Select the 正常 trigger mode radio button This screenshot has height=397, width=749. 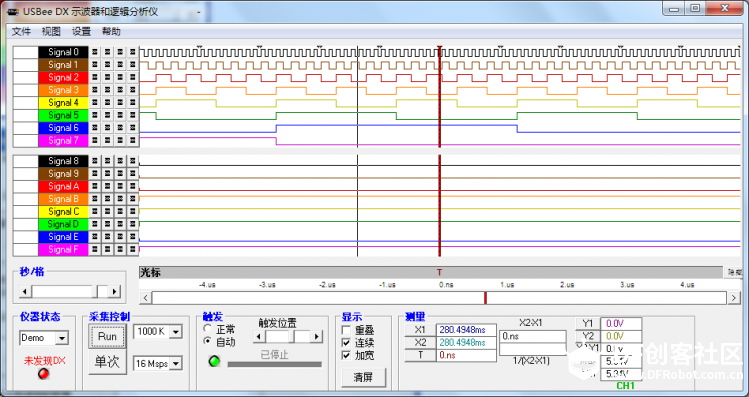point(207,329)
